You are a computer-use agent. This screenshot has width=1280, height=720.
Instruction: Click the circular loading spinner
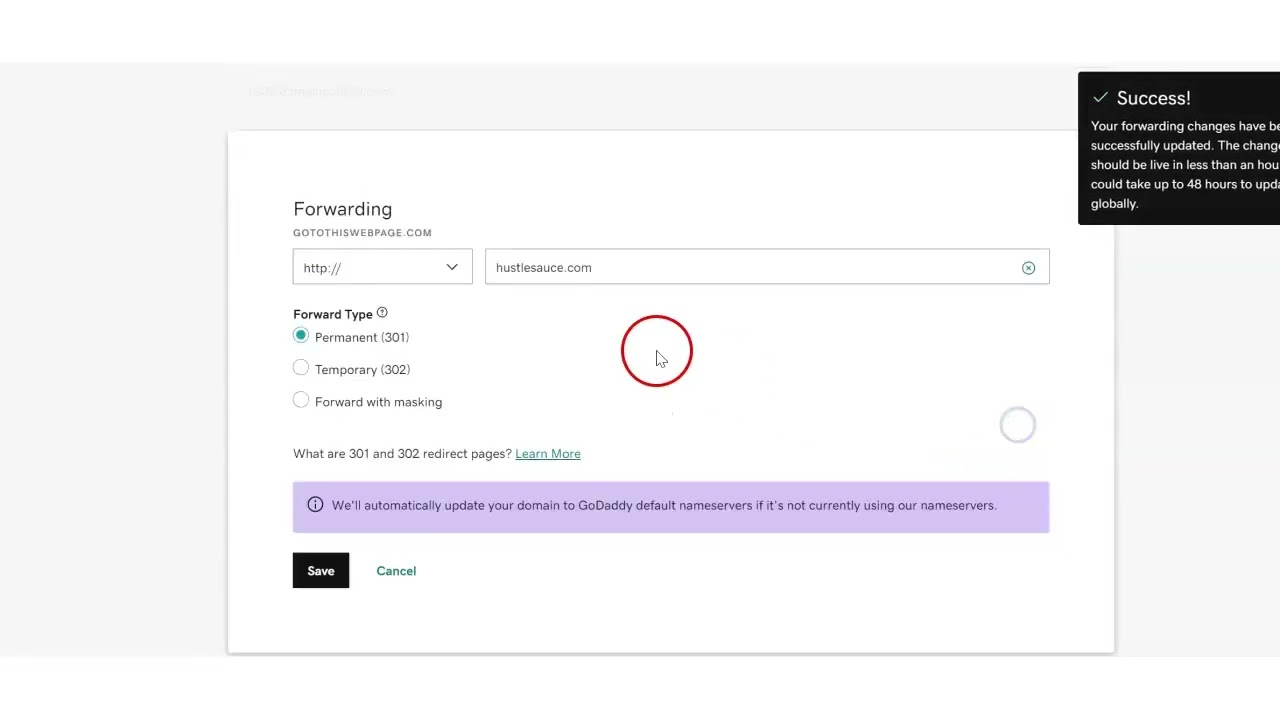[x=1018, y=425]
